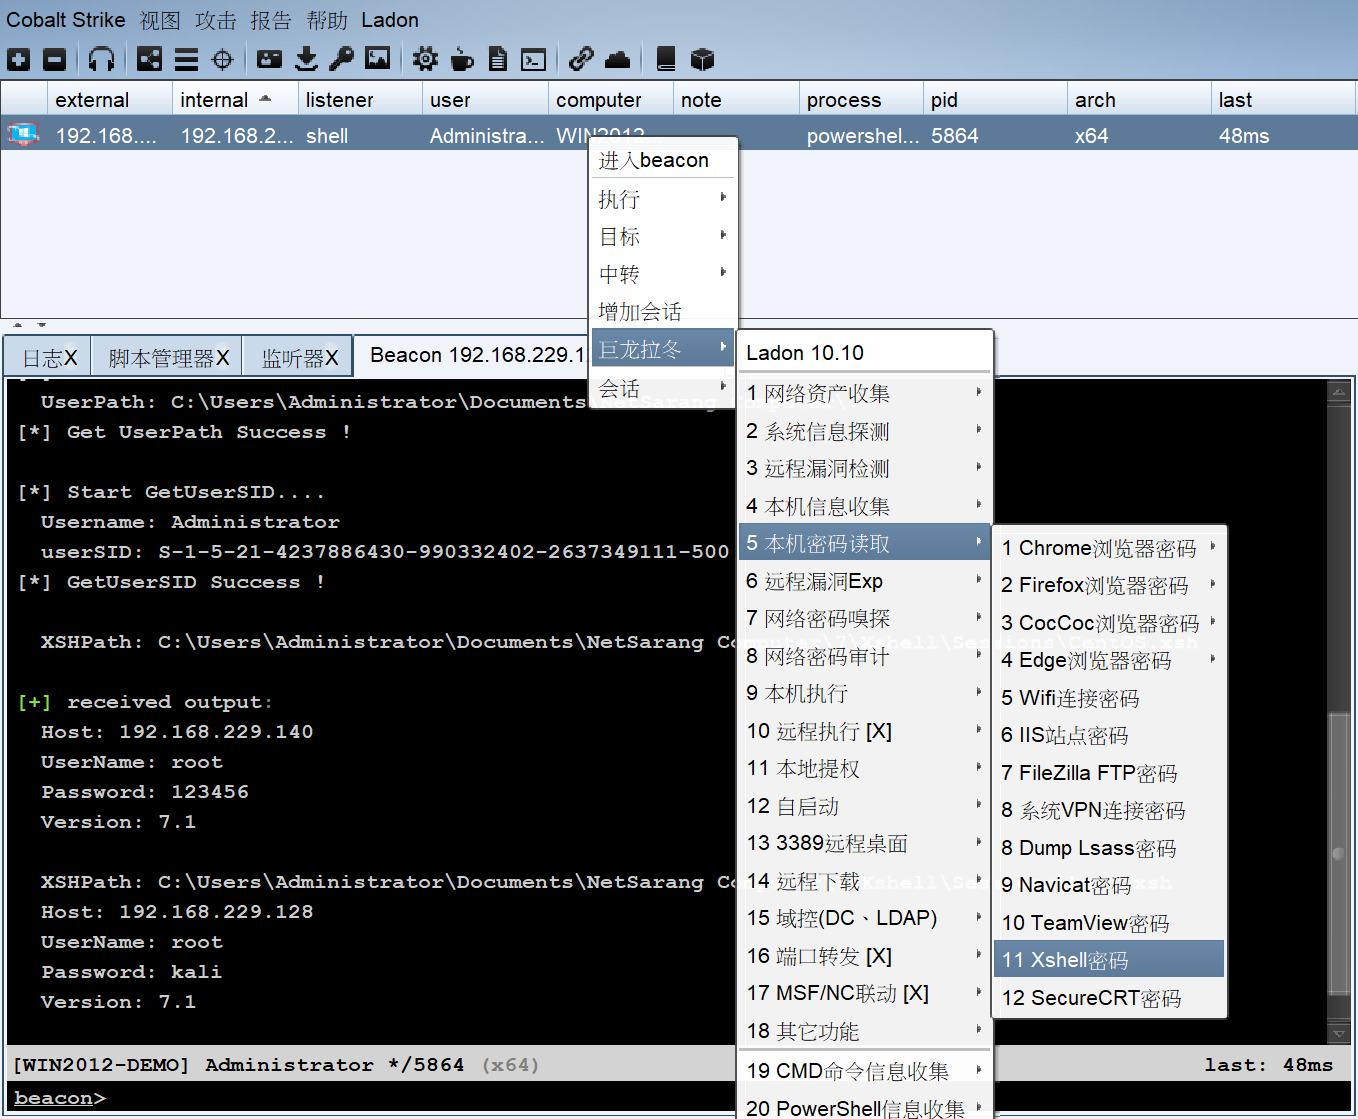Image resolution: width=1358 pixels, height=1119 pixels.
Task: Click the document Office macro icon
Action: pyautogui.click(x=498, y=60)
